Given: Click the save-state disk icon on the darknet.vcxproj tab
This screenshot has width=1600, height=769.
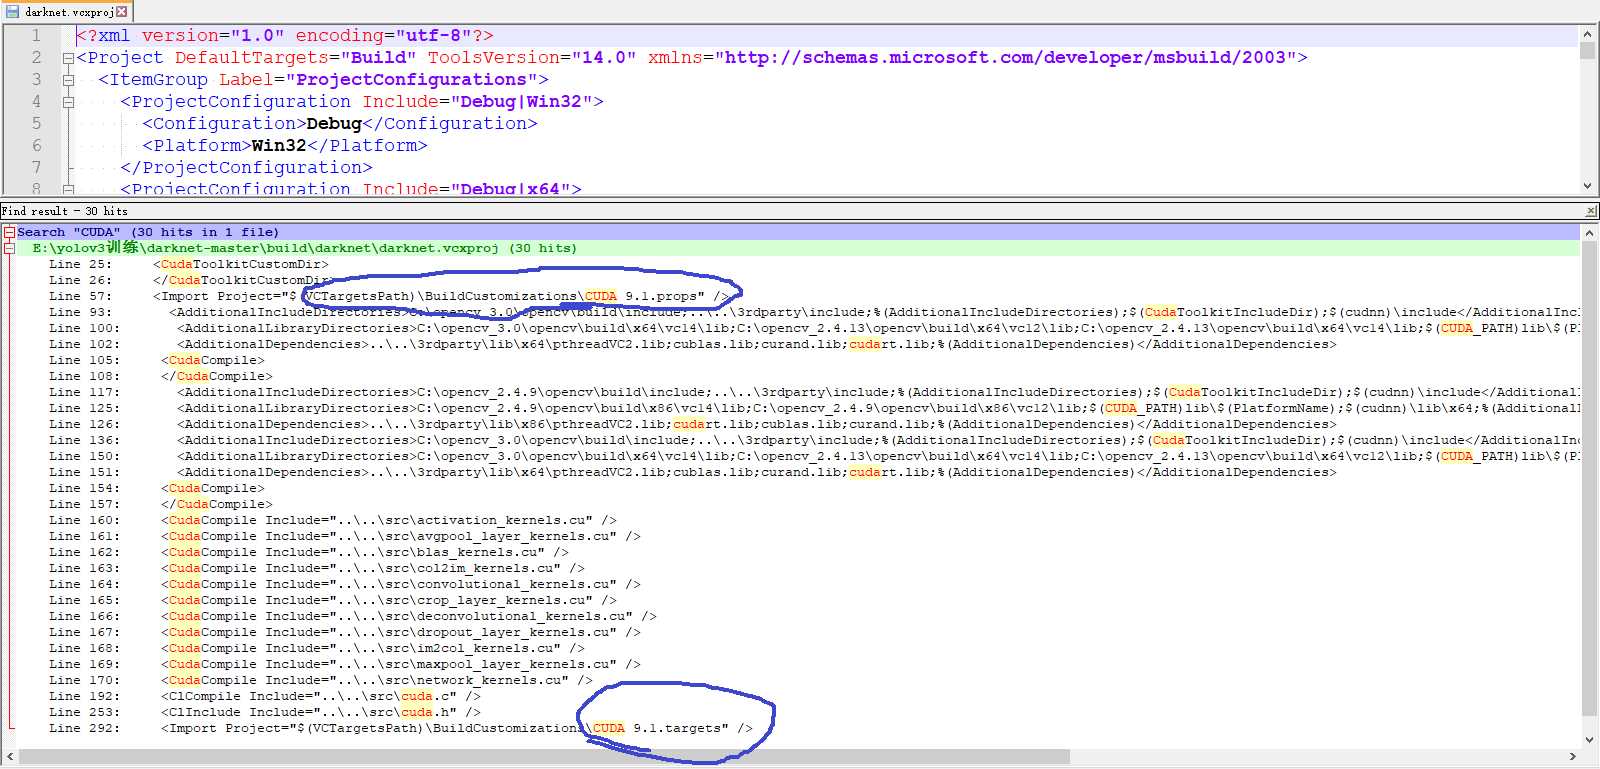Looking at the screenshot, I should (x=13, y=12).
